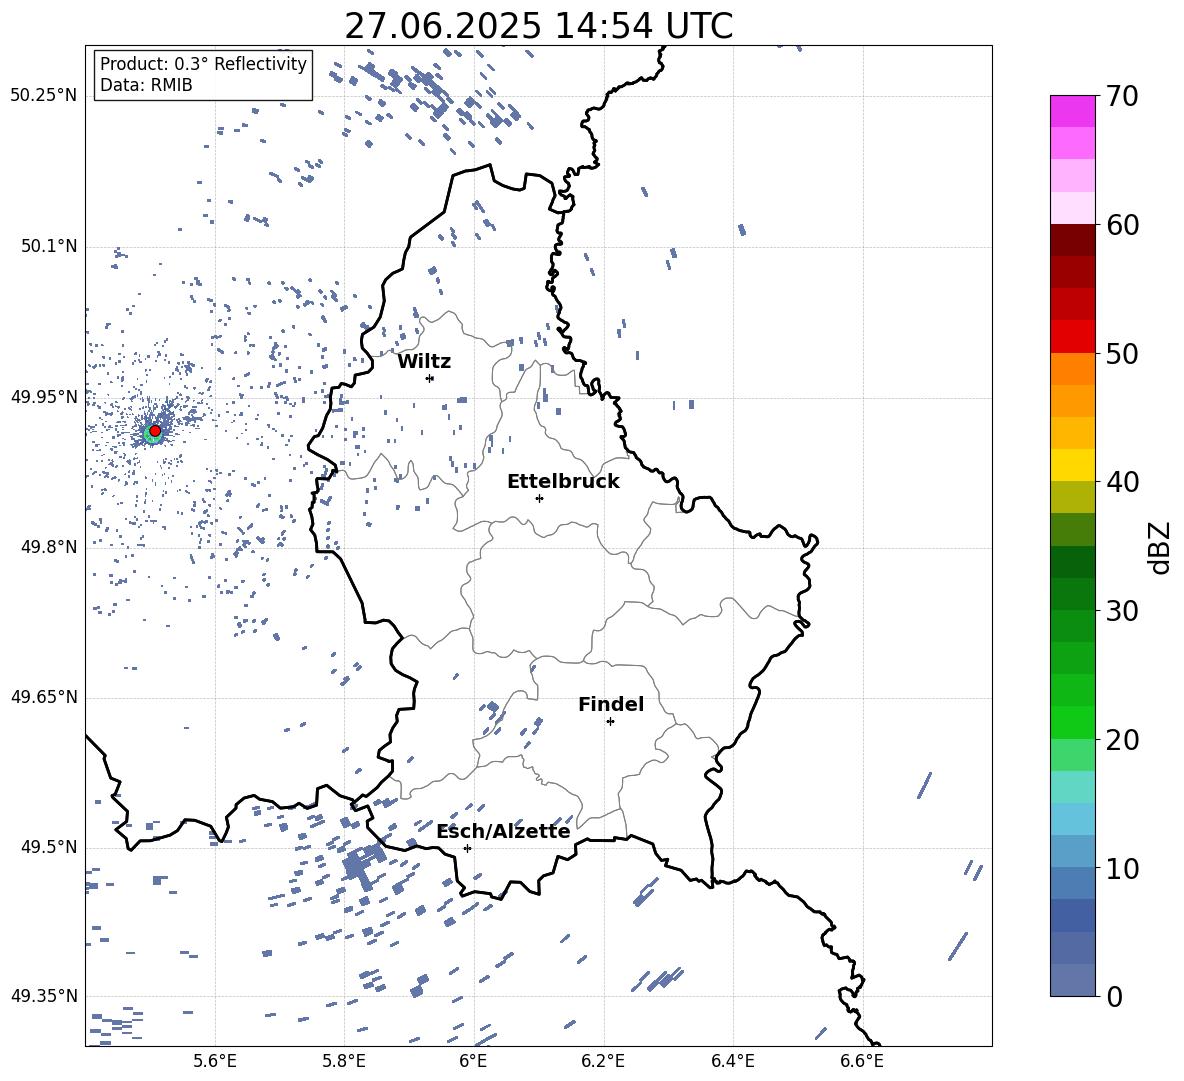Click the red radar site marker
The height and width of the screenshot is (1081, 1184).
click(x=155, y=431)
